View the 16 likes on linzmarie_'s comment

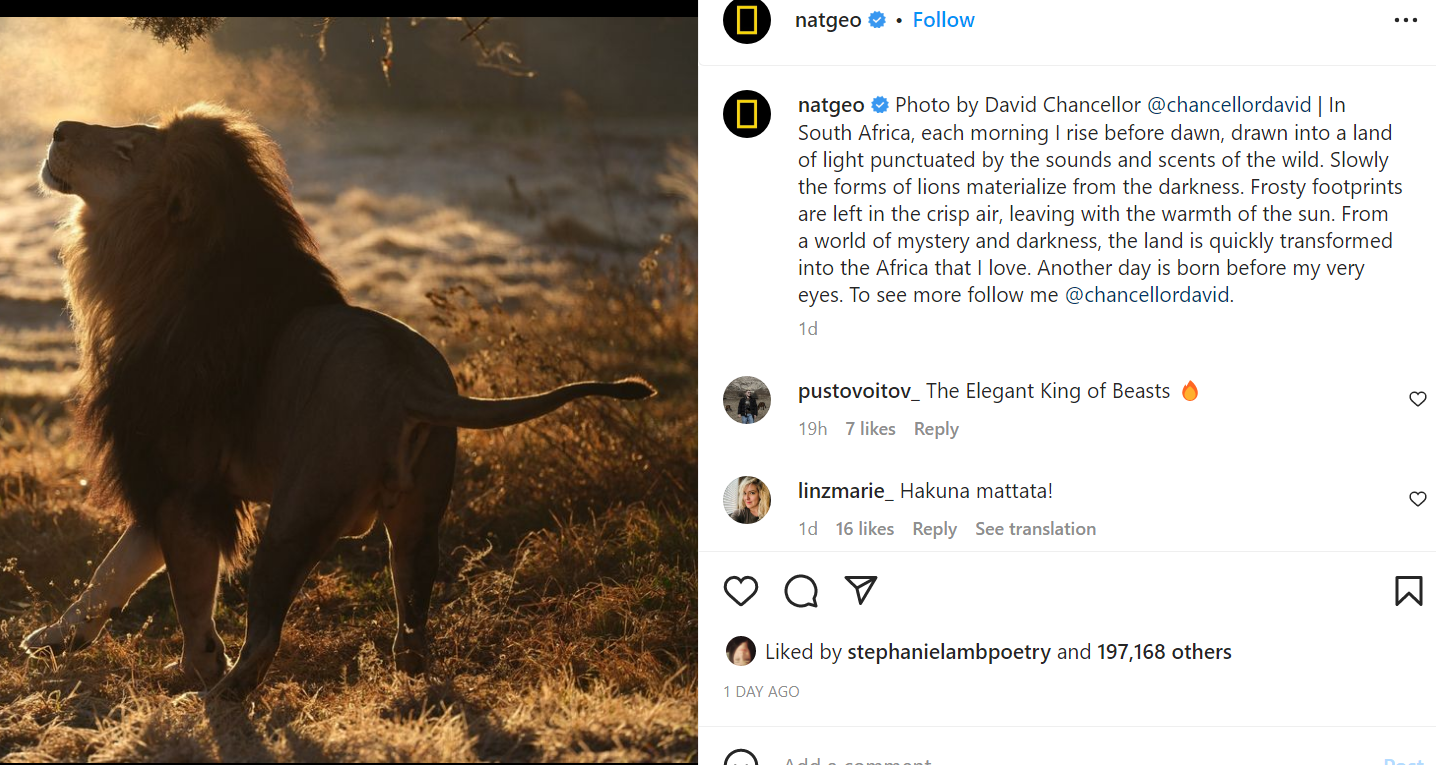pos(865,529)
